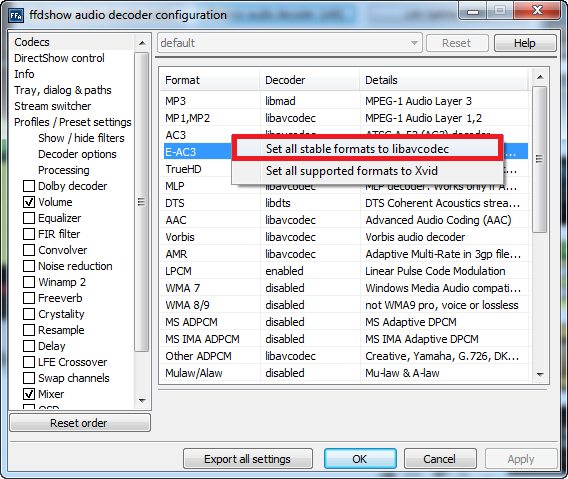The height and width of the screenshot is (479, 568).
Task: Click the left panel scroll-up arrow
Action: coord(142,43)
